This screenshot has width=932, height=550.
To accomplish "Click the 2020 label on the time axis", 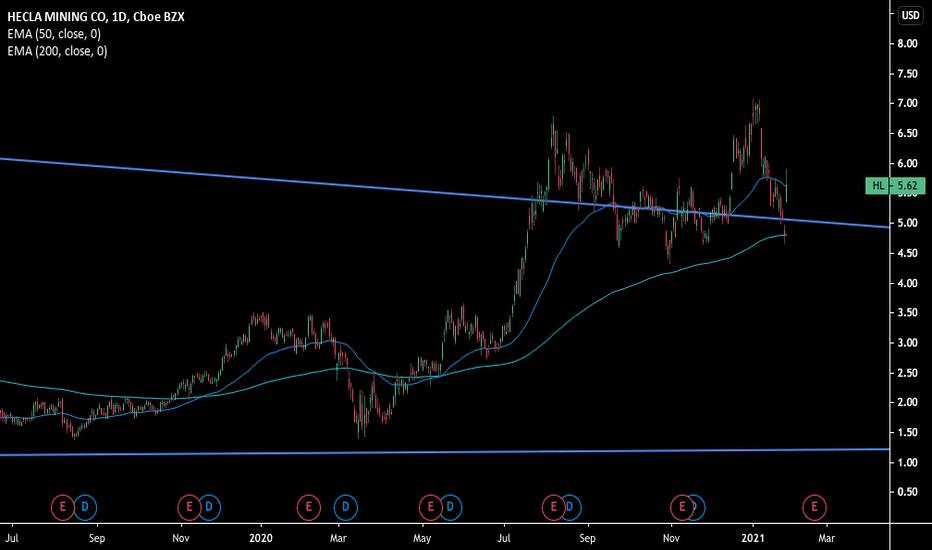I will coord(261,538).
